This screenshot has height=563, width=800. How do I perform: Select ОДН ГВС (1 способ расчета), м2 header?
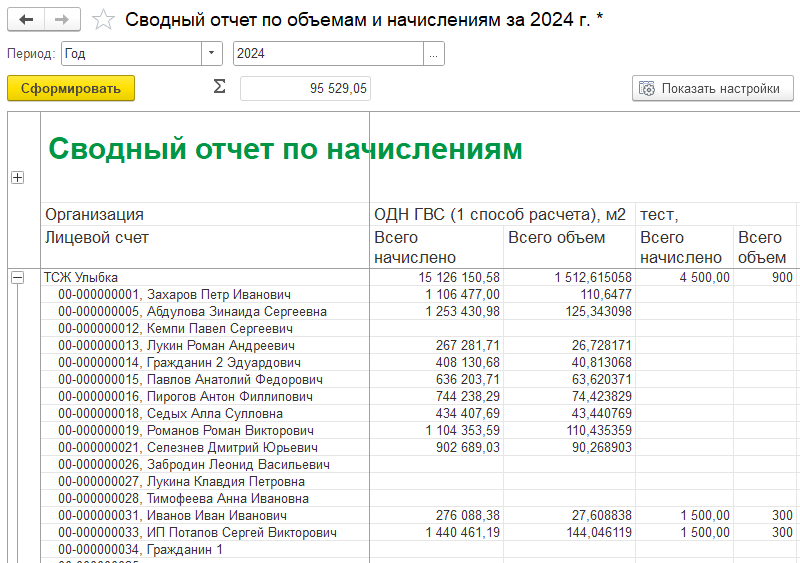(502, 214)
